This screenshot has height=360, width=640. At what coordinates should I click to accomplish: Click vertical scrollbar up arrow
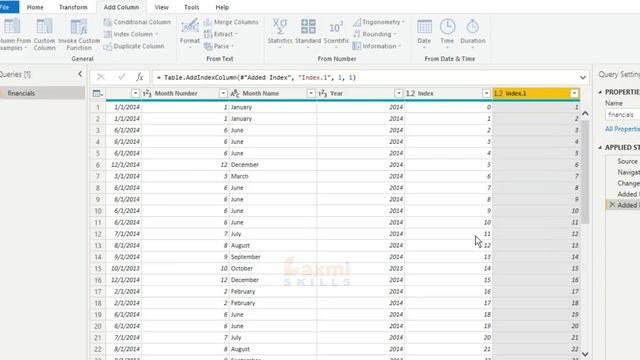pos(585,113)
